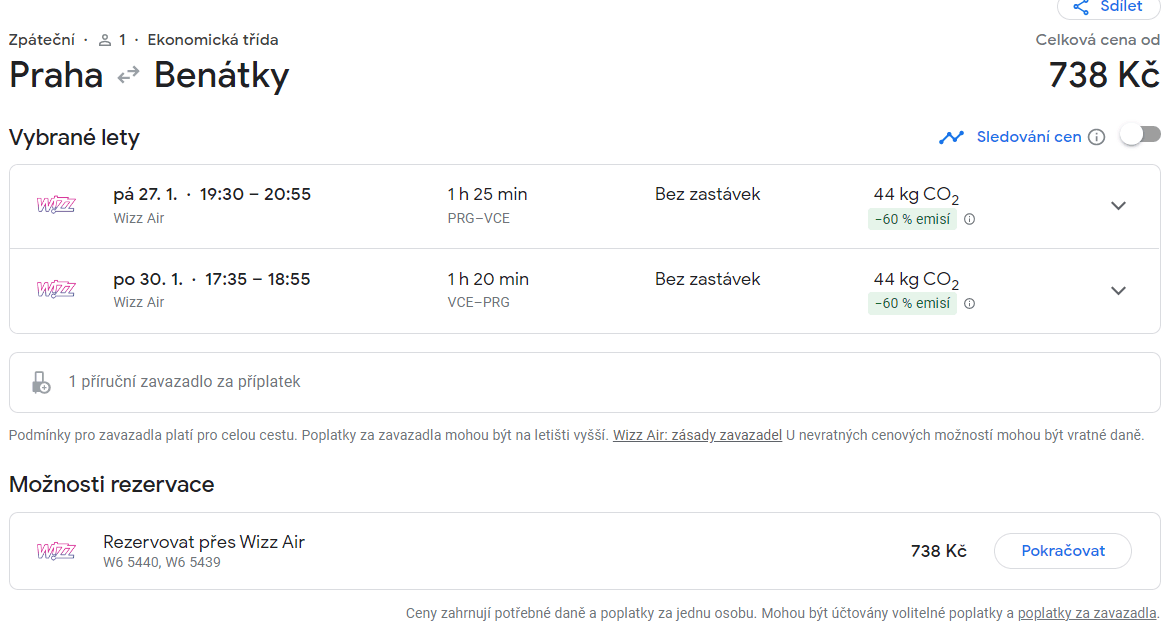The width and height of the screenshot is (1171, 630).
Task: Select the Rezervovat přes Wizz Air option
Action: pyautogui.click(x=585, y=551)
